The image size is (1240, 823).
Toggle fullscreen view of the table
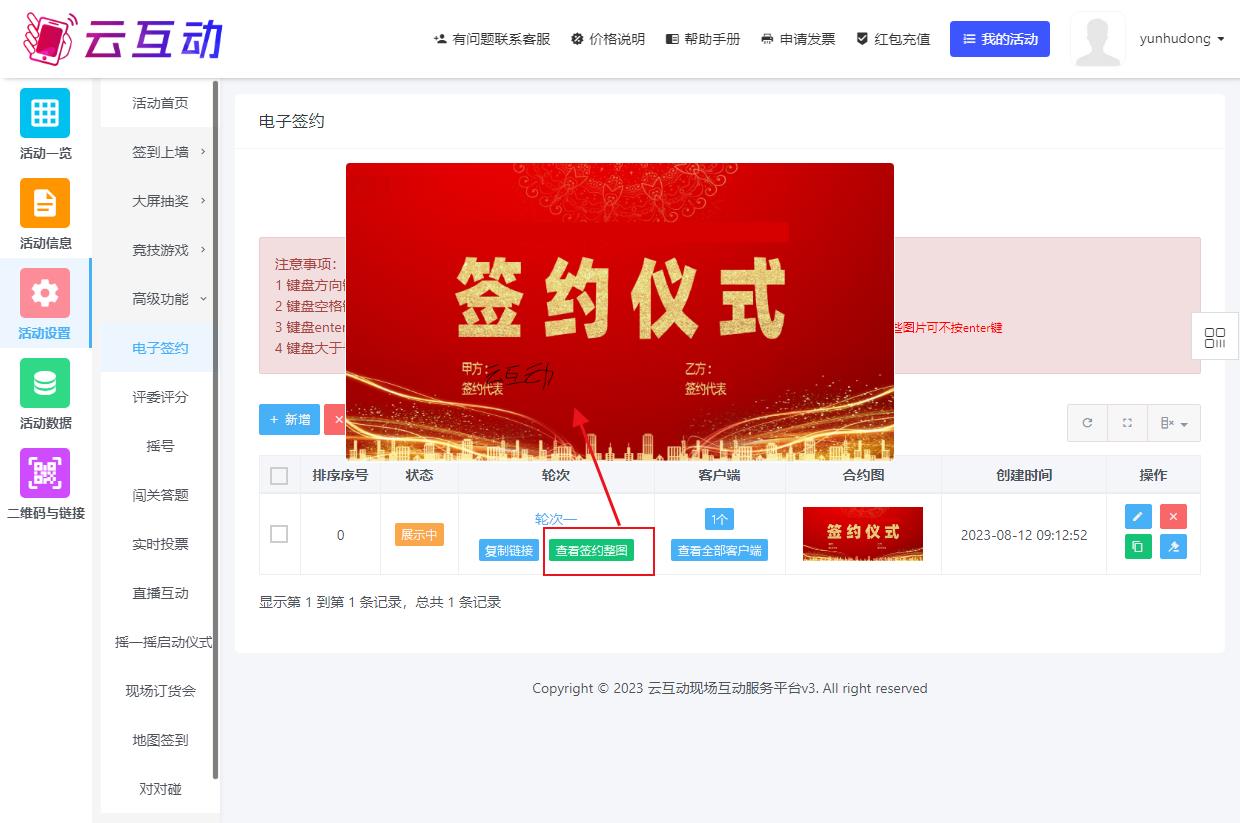tap(1127, 423)
